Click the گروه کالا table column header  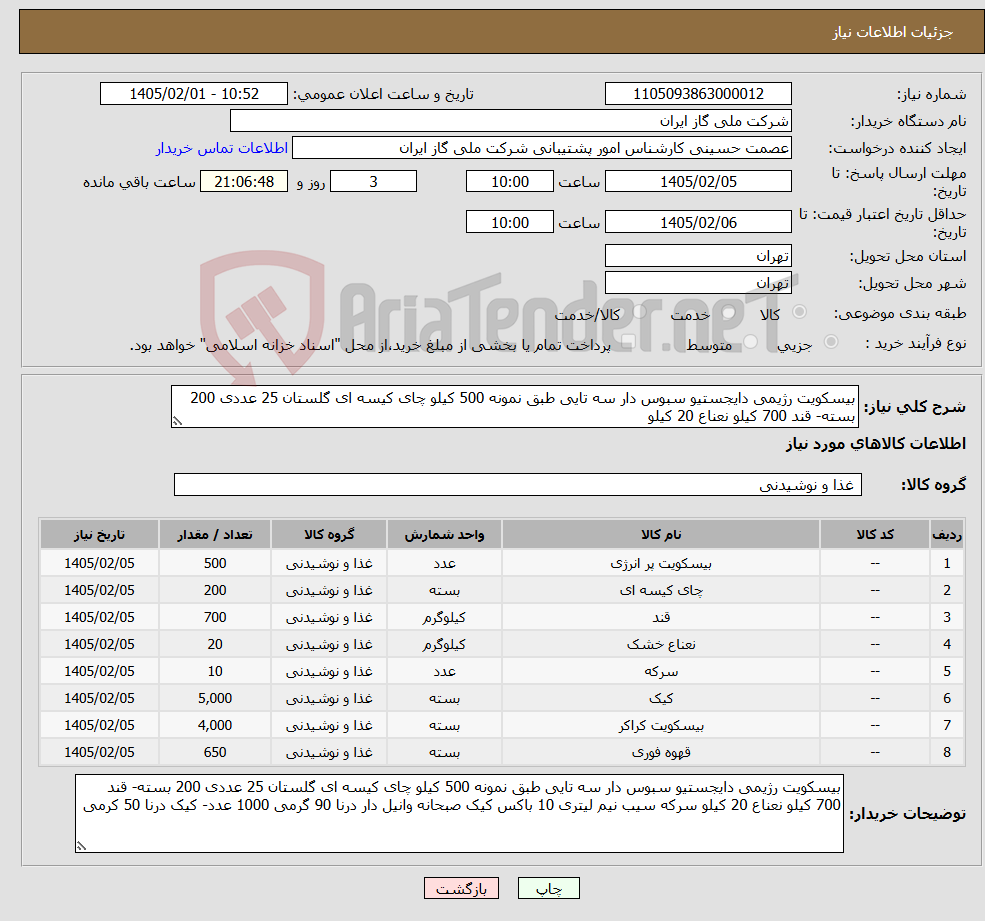point(329,534)
